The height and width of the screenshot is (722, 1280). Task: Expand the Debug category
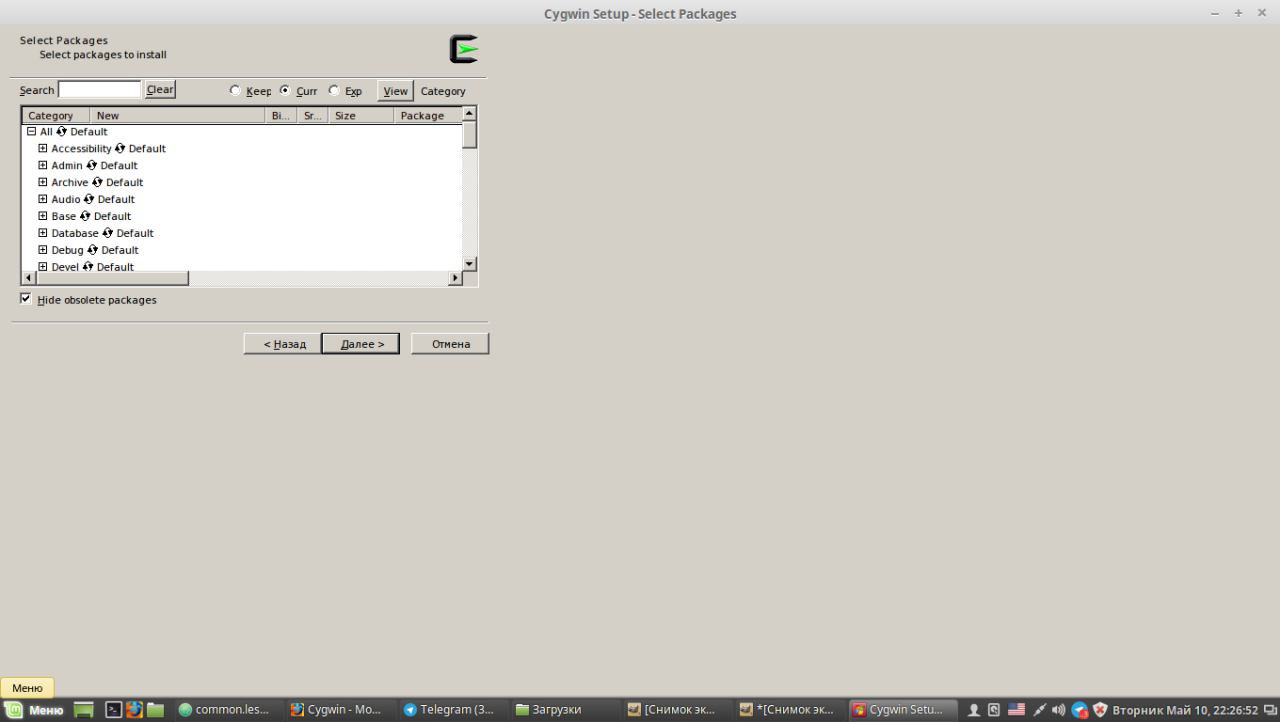[x=43, y=251]
